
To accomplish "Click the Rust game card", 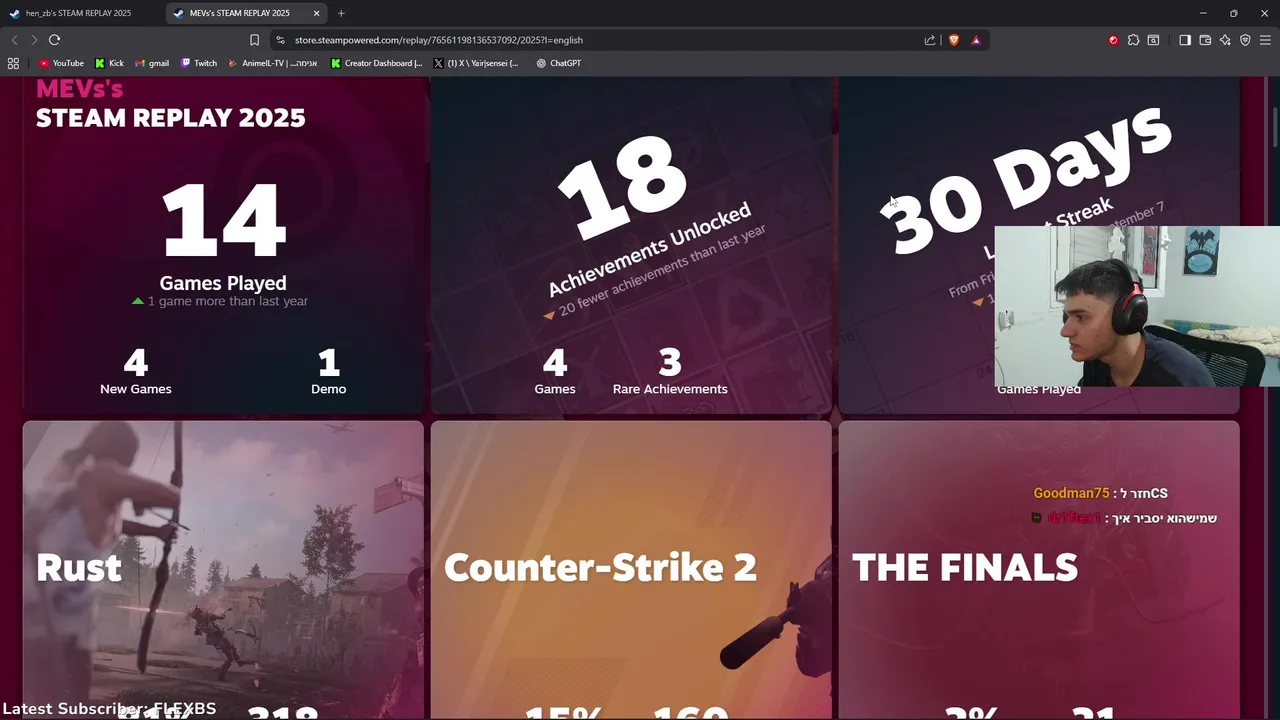I will 223,569.
